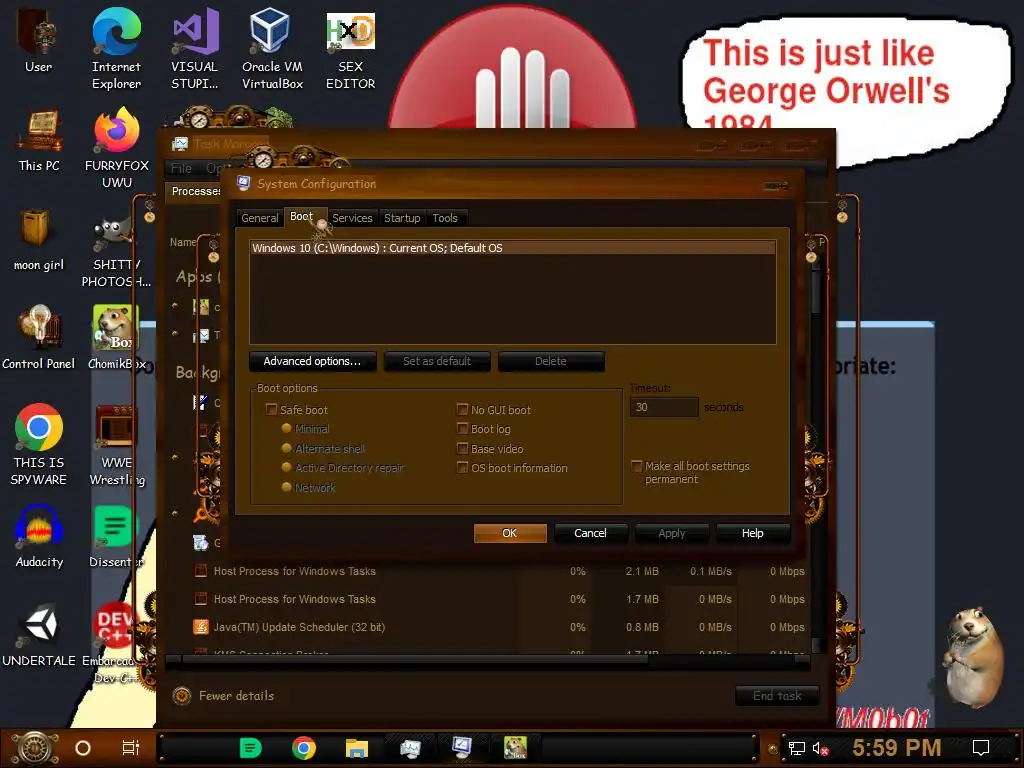
Task: Switch to the Tools tab
Action: coord(445,218)
